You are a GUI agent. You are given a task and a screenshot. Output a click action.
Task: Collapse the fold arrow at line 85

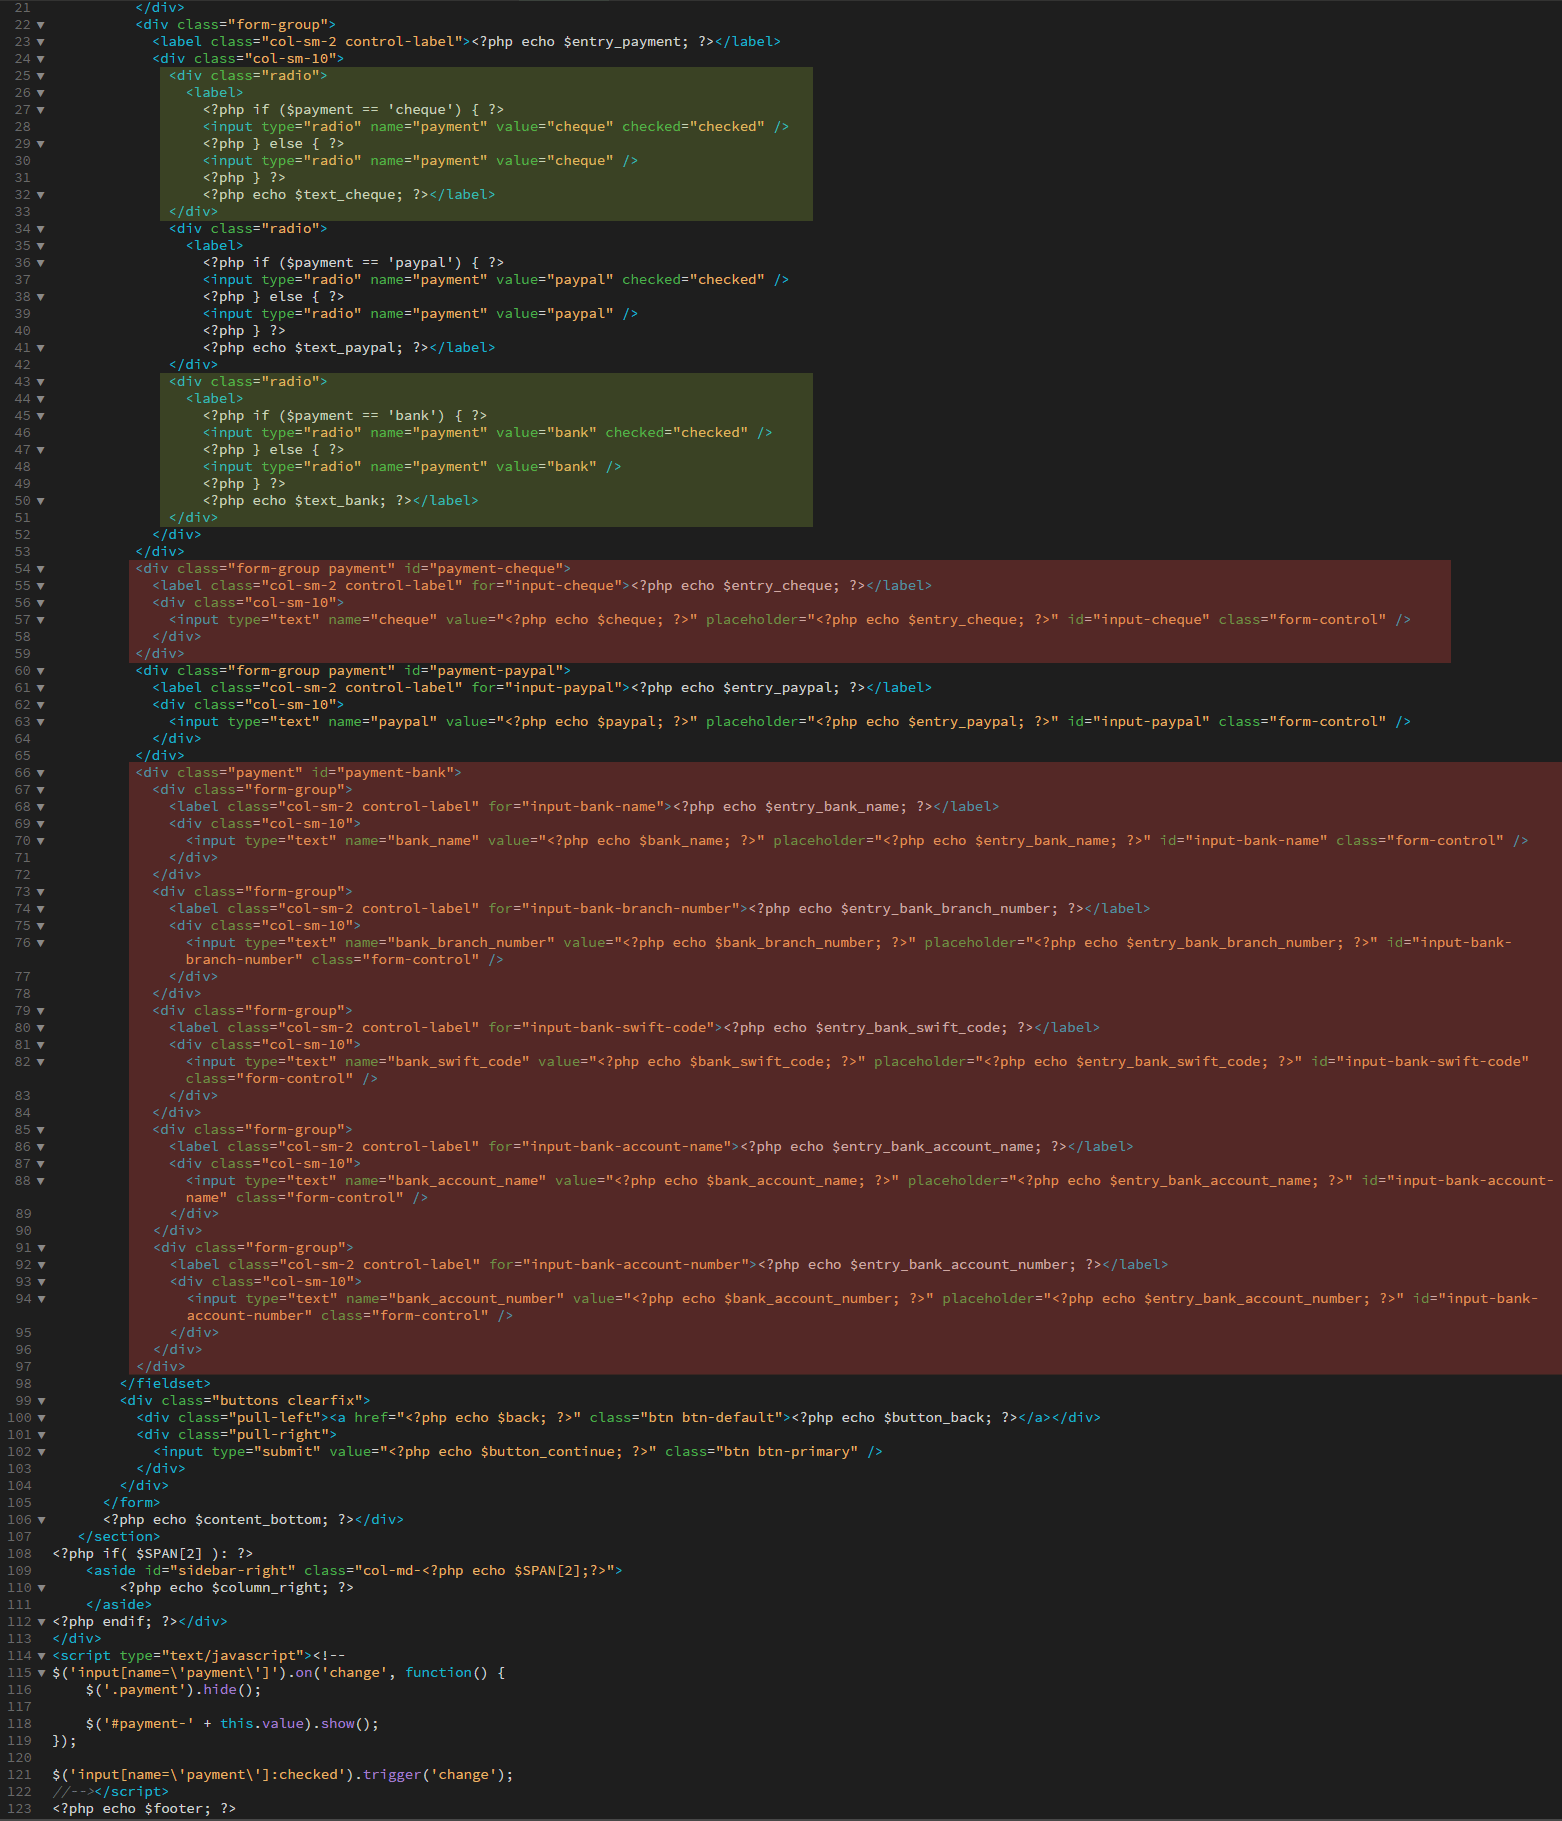41,1130
